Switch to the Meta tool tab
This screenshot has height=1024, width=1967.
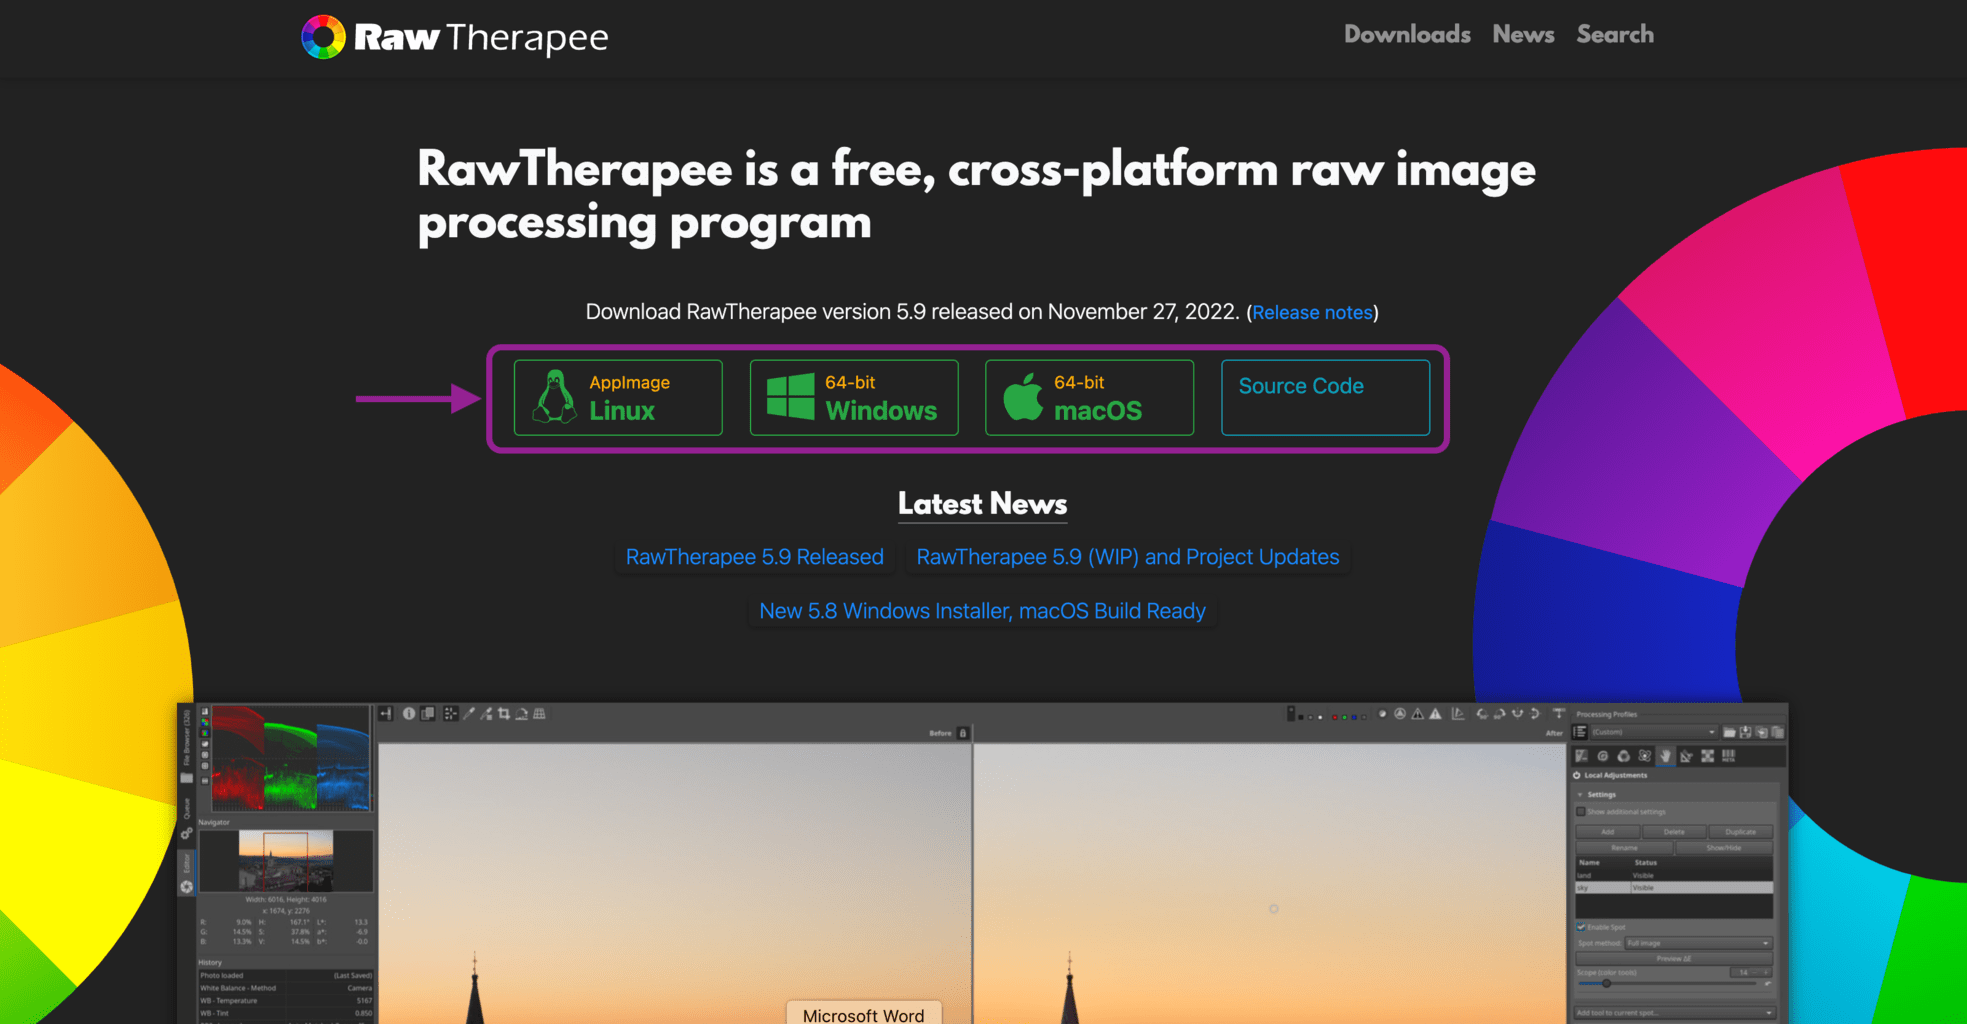[1729, 756]
